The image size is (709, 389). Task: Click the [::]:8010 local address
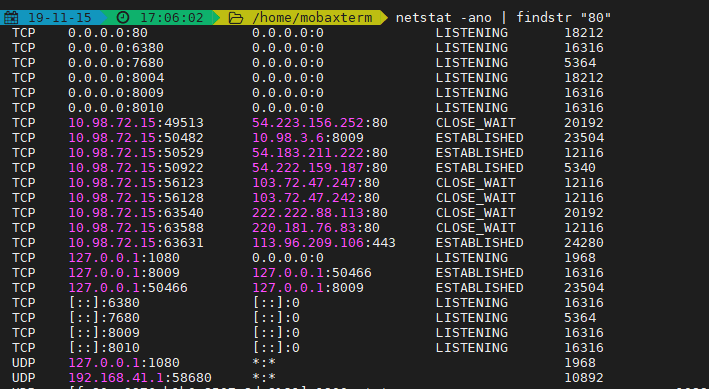click(x=104, y=347)
